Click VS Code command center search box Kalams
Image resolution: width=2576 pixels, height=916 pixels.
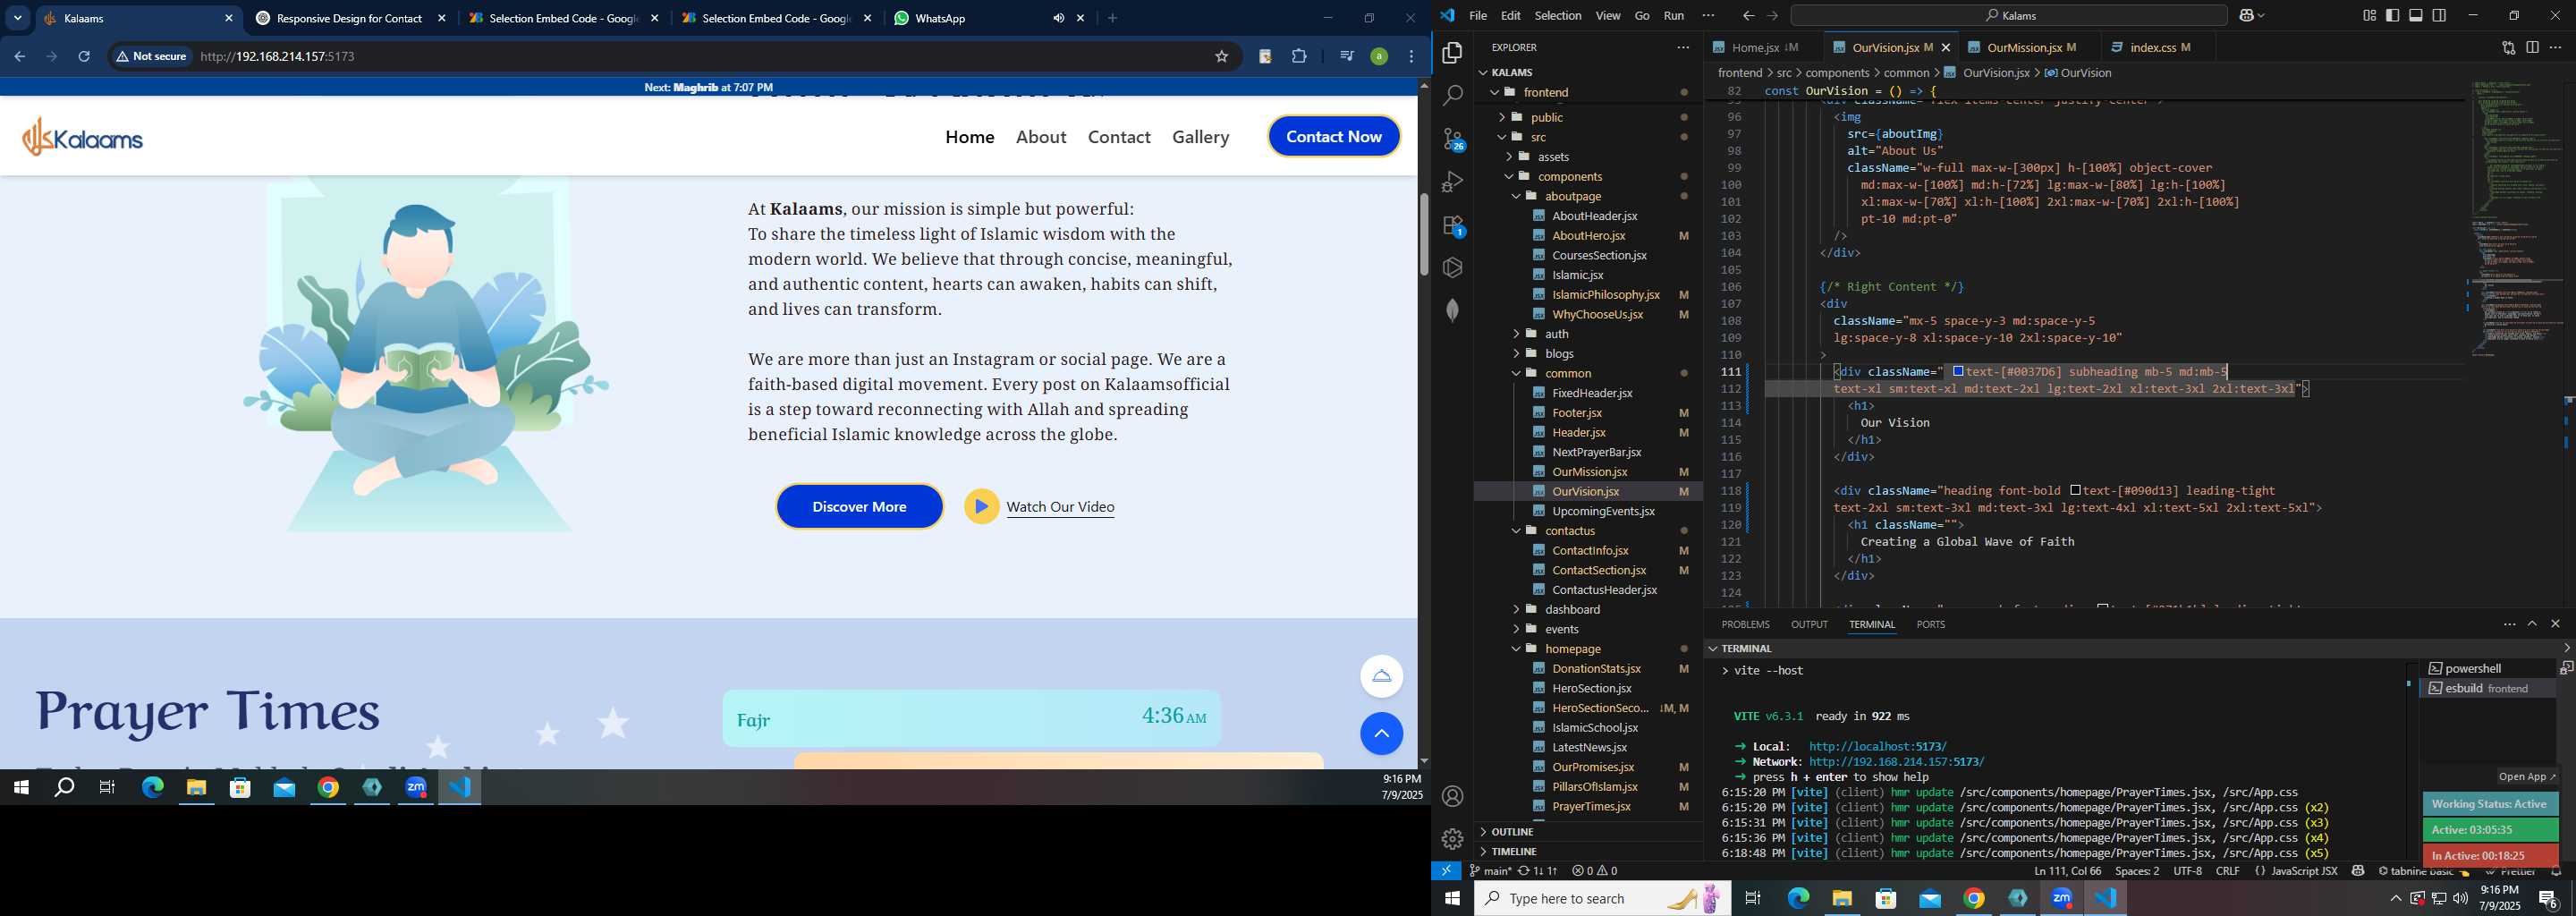2008,15
